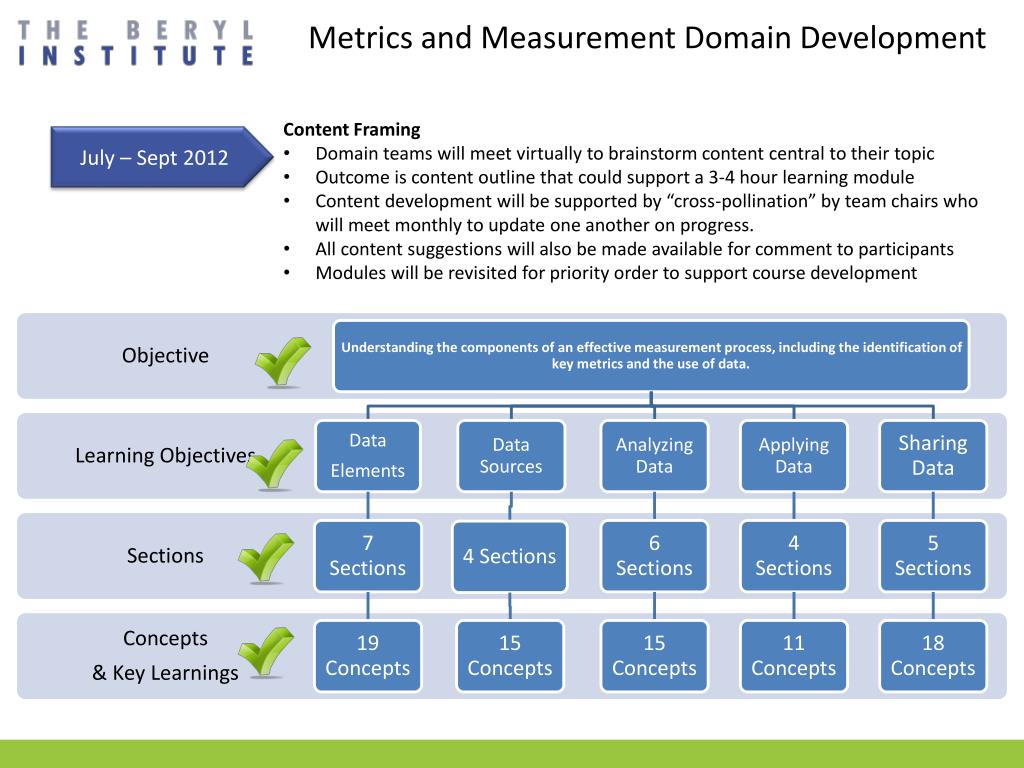Select the Data Sources box
The image size is (1024, 768).
[x=511, y=456]
